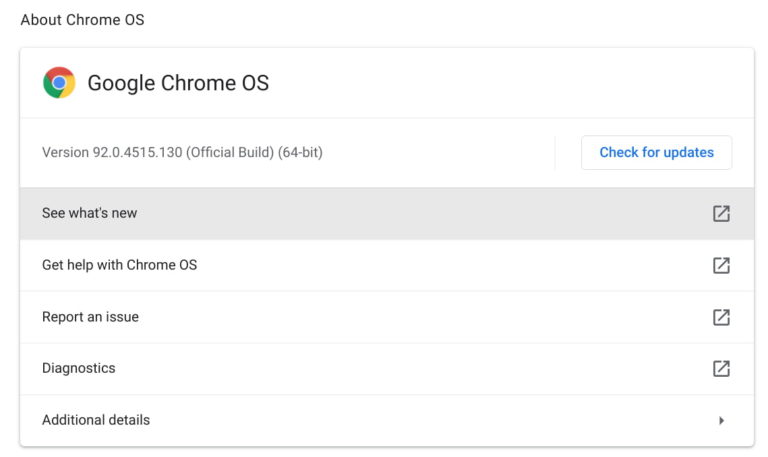Click the version number 92.0.4515.130
The height and width of the screenshot is (457, 768).
coord(138,152)
